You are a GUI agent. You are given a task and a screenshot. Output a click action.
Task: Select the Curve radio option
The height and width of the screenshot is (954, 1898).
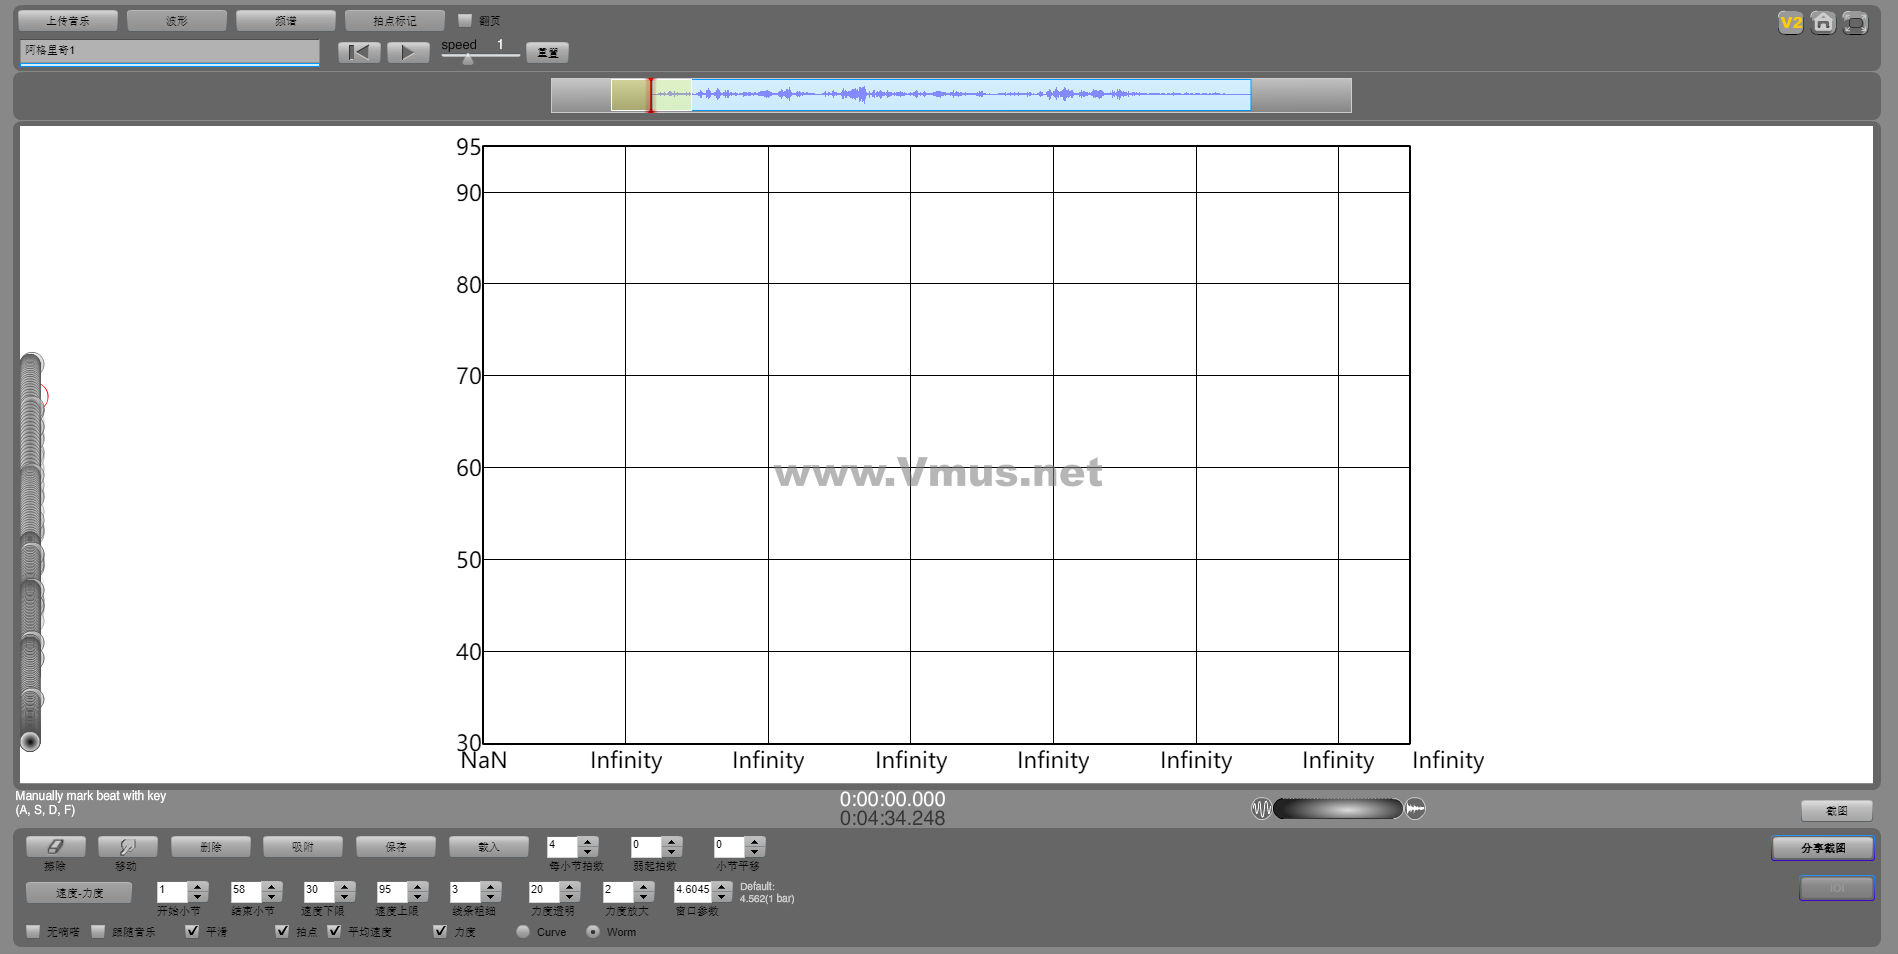point(523,931)
